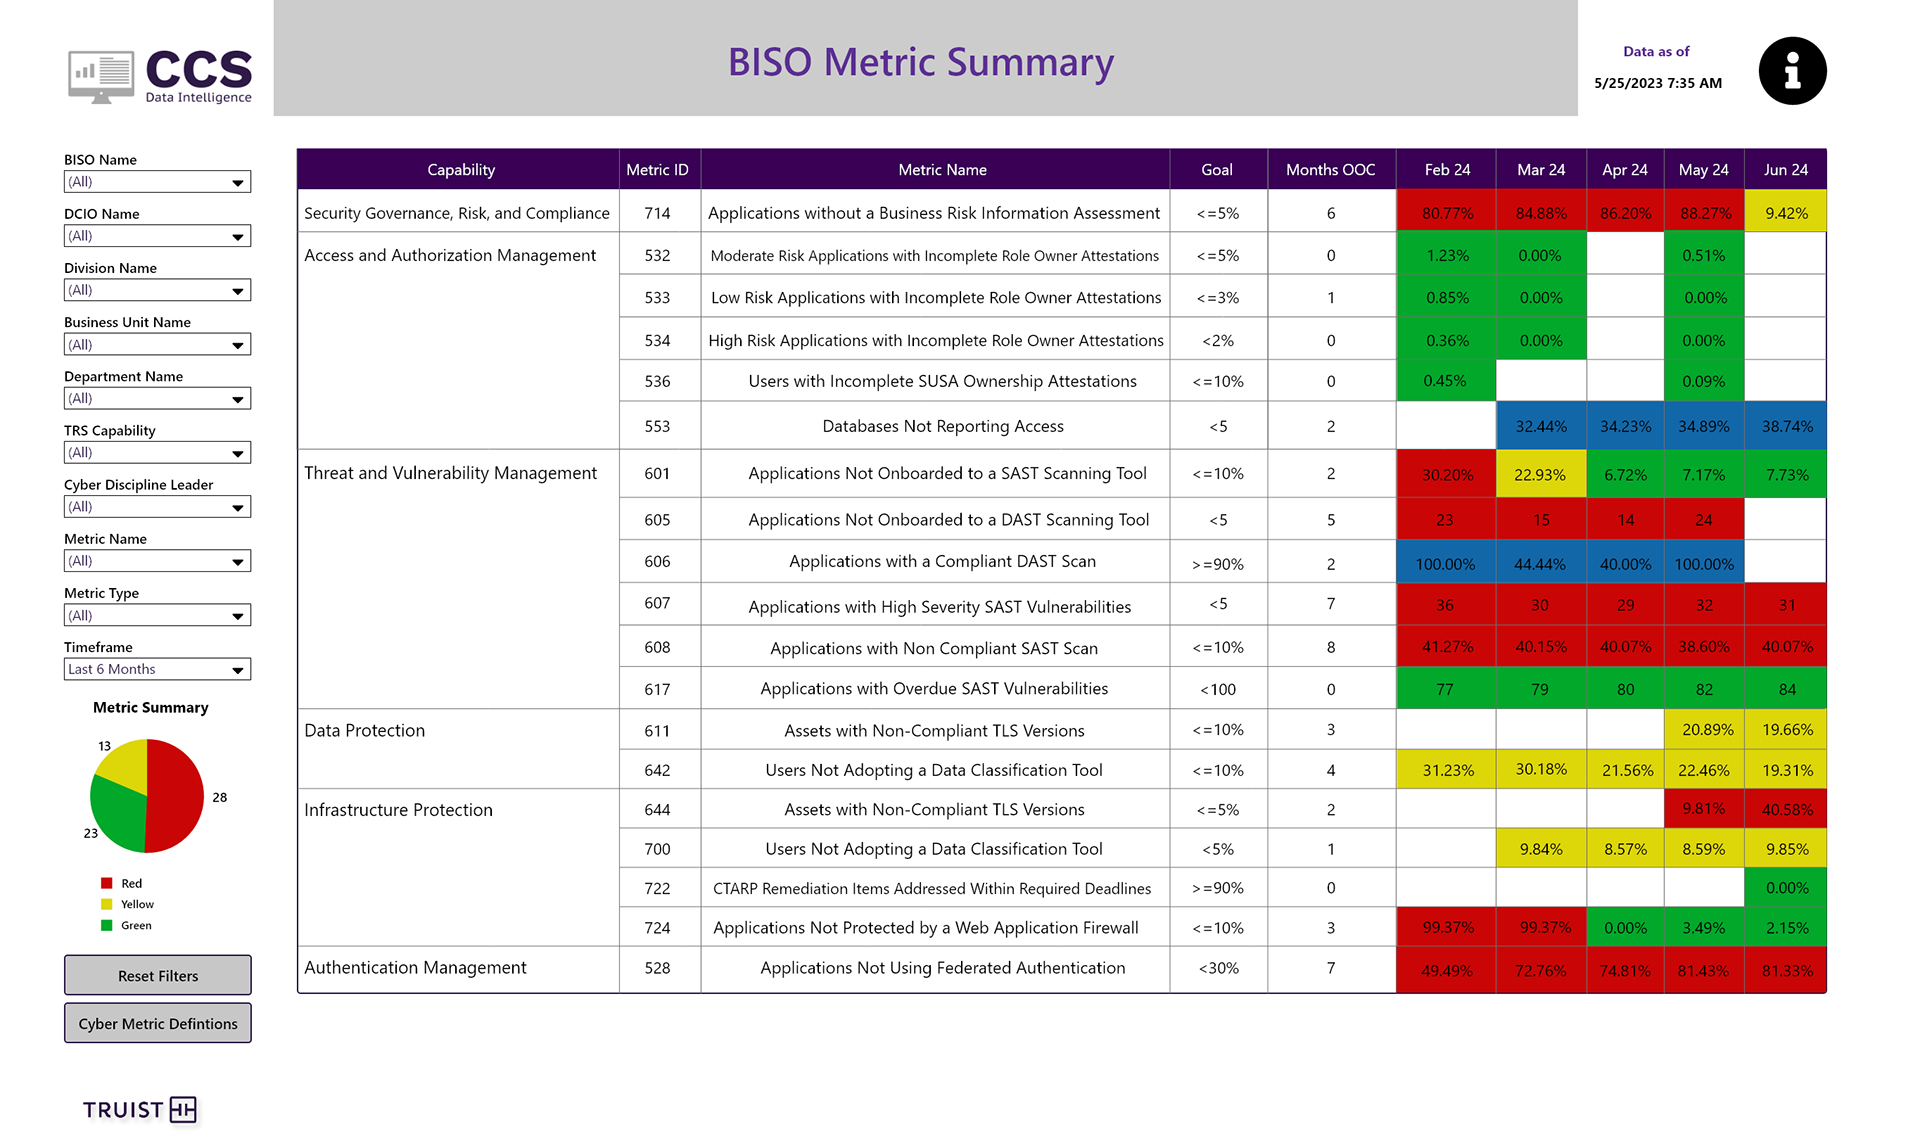Open the Cyber Discipline Leader dropdown

(157, 507)
